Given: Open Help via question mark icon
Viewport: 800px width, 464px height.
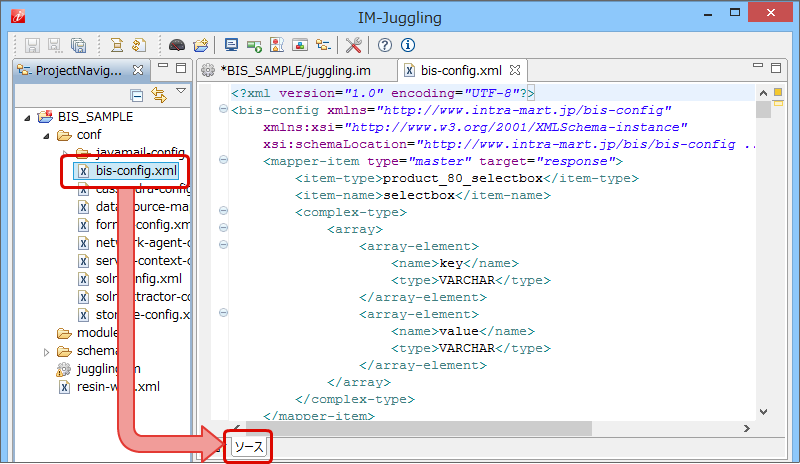Looking at the screenshot, I should (385, 45).
